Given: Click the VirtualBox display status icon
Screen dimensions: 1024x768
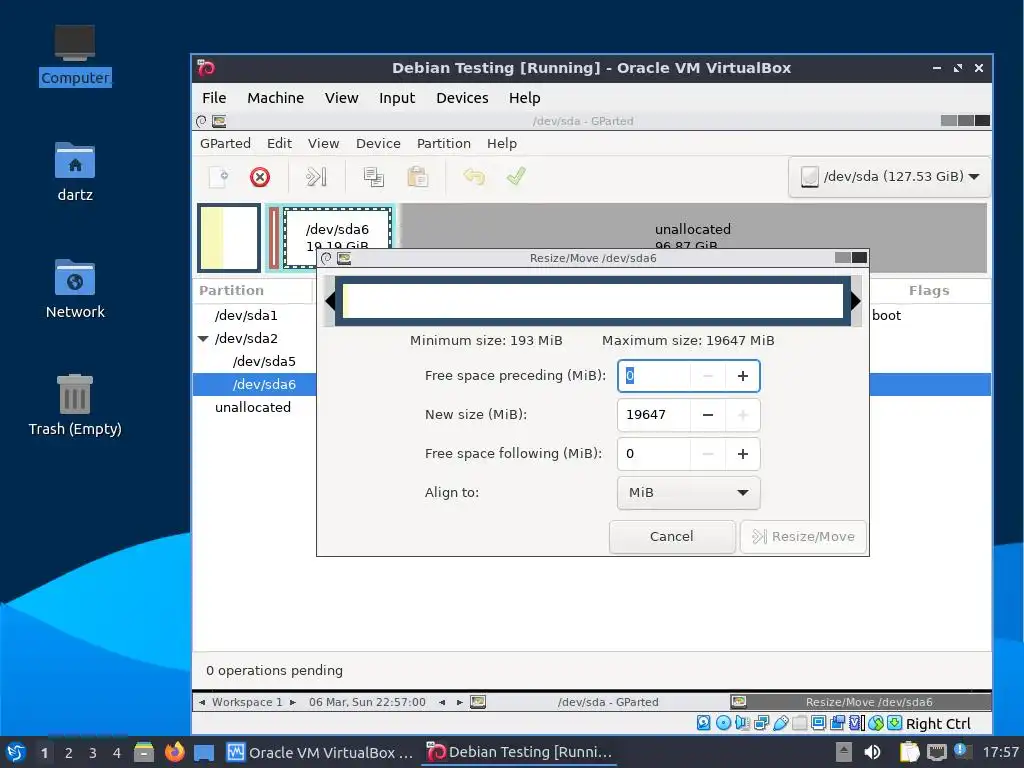Looking at the screenshot, I should pos(818,723).
